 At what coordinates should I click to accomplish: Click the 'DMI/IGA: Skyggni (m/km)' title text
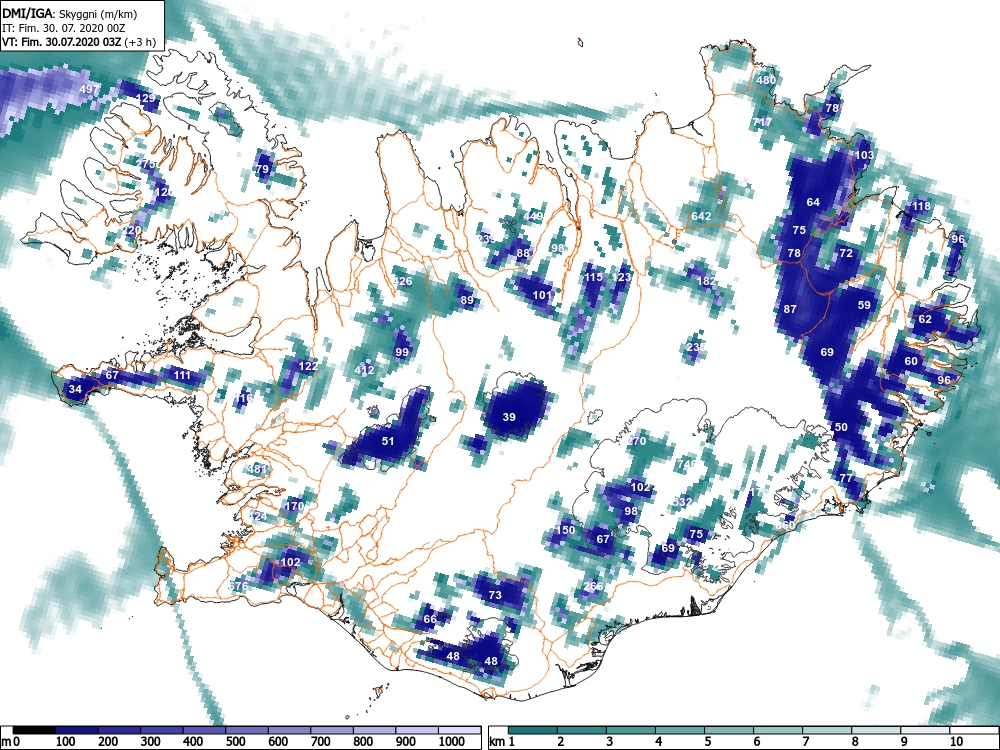tap(69, 13)
